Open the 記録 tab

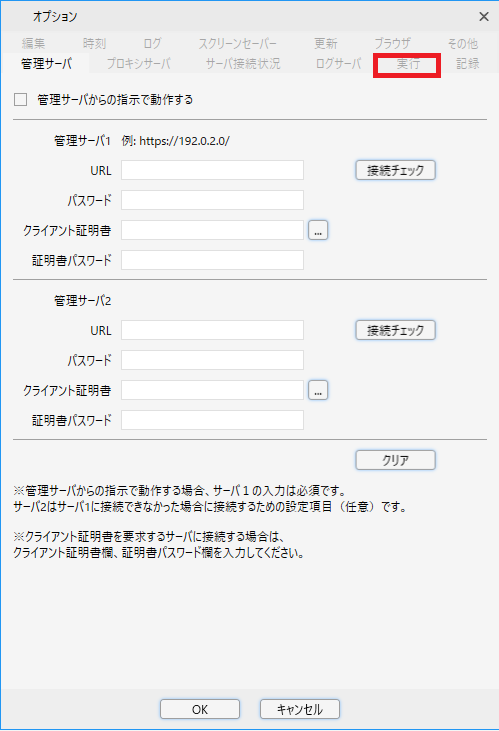click(467, 64)
